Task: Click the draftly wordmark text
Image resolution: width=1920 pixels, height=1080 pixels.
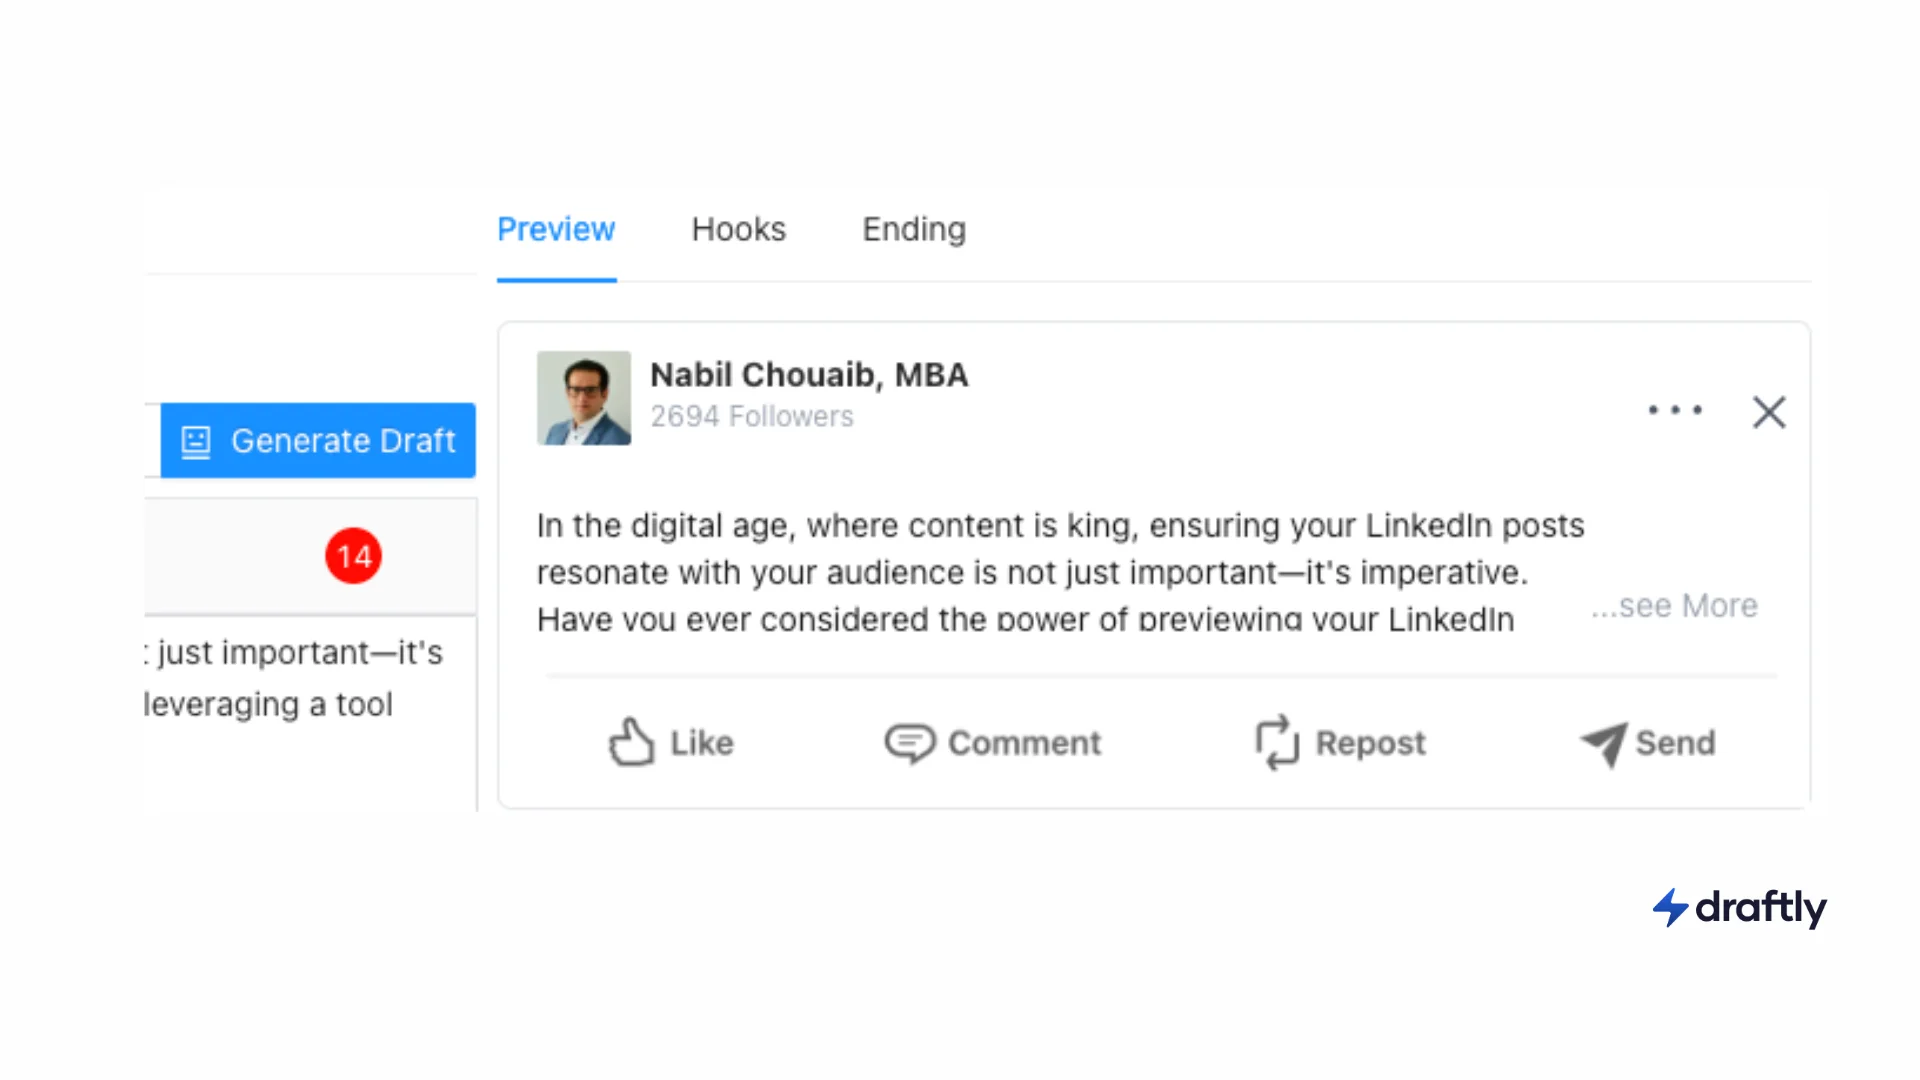Action: [1761, 908]
